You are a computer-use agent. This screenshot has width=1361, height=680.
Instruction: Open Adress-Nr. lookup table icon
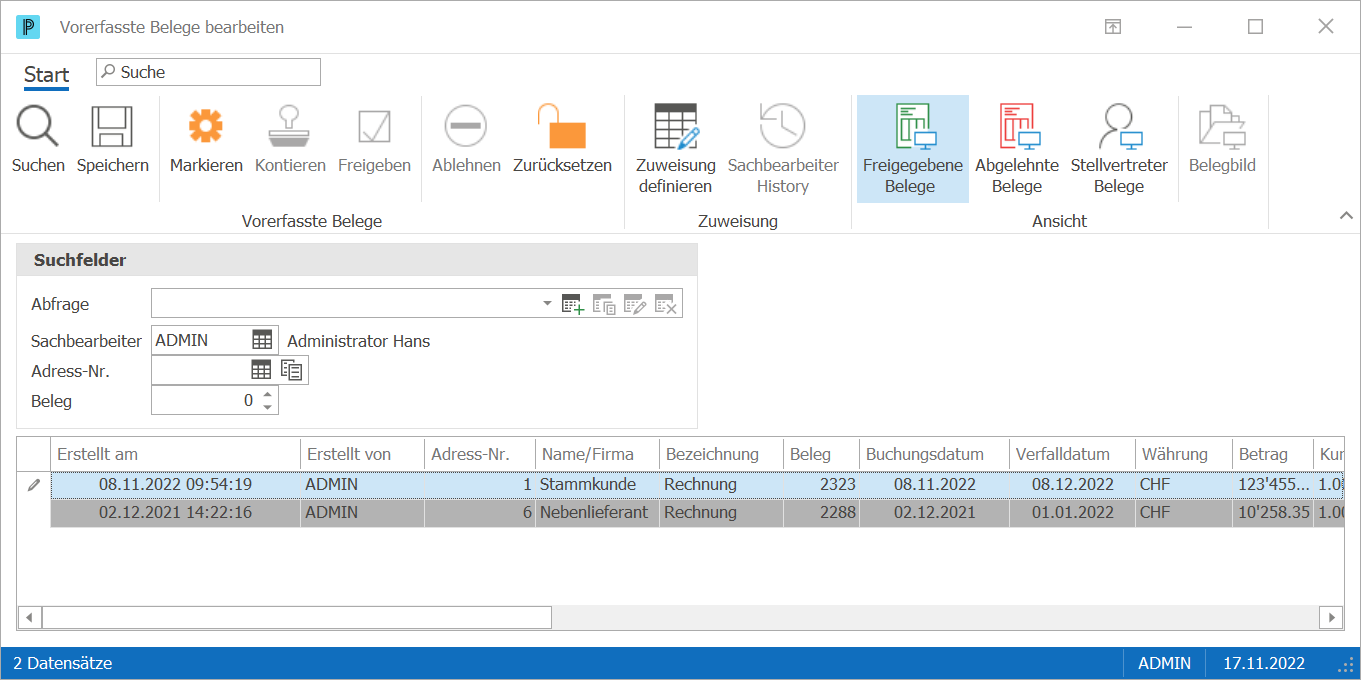[x=261, y=370]
